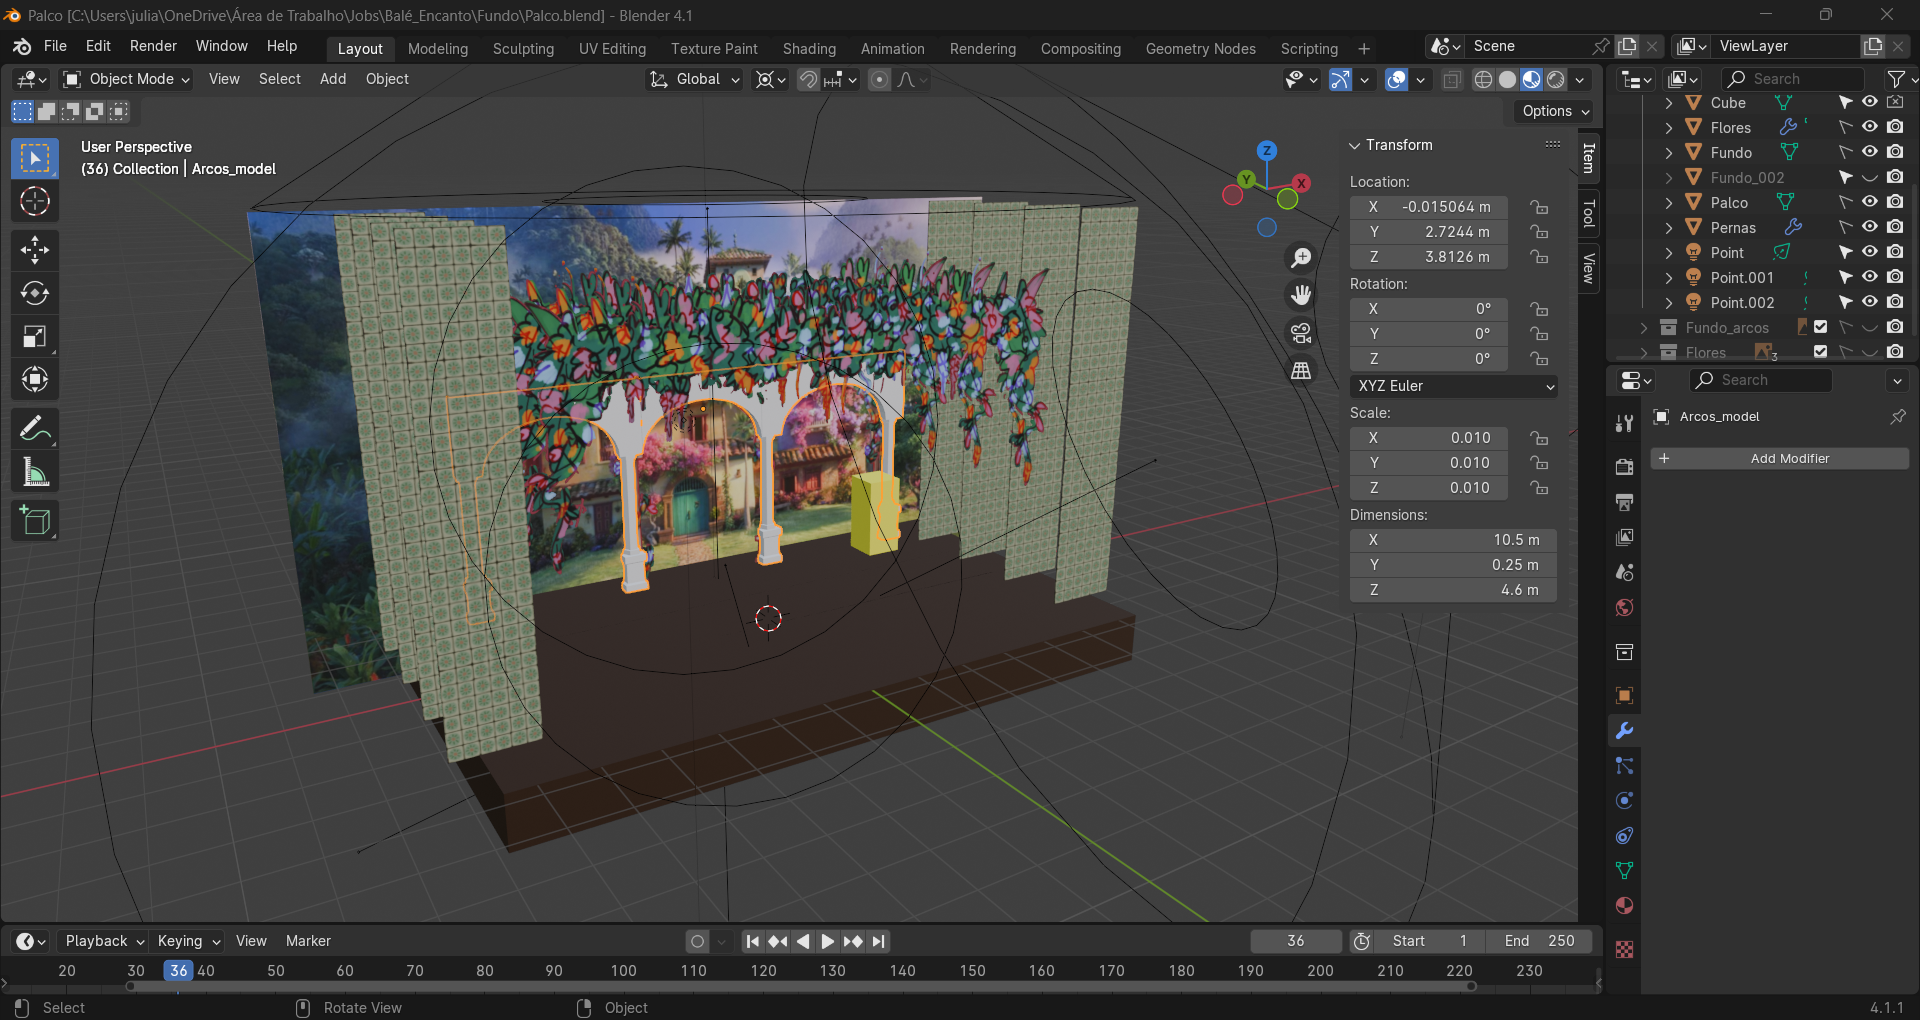This screenshot has width=1920, height=1020.
Task: Pick the Annotate pencil tool
Action: [x=35, y=430]
